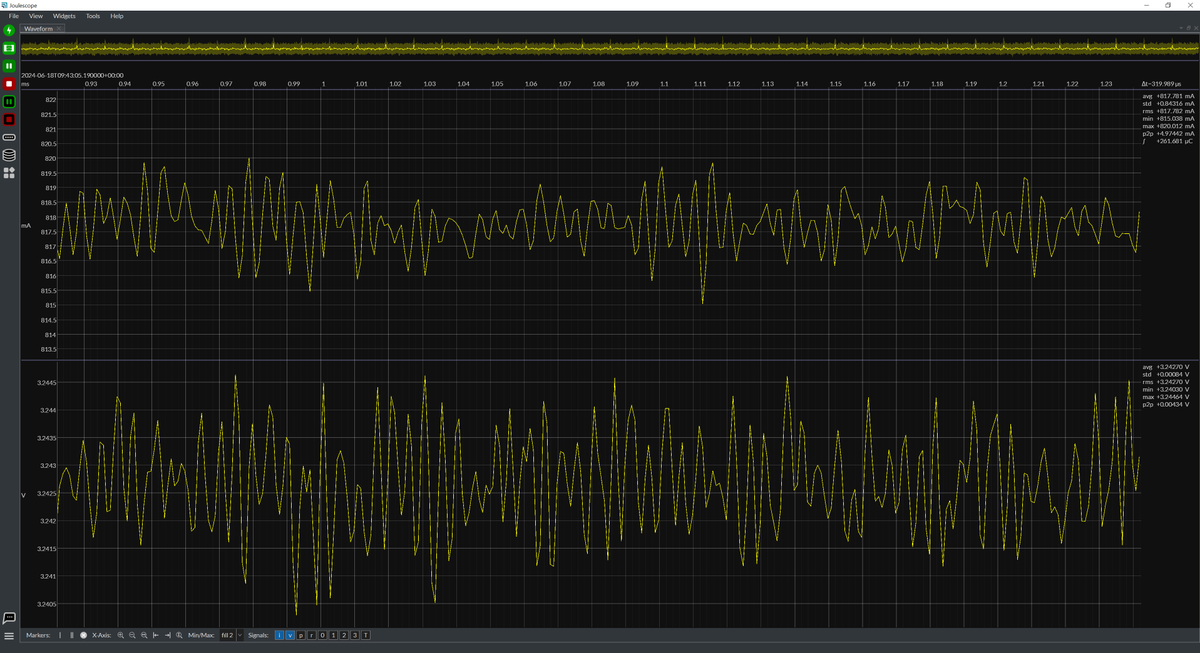Click the current avg +817.781 mA statistic
The width and height of the screenshot is (1200, 653).
[1168, 96]
